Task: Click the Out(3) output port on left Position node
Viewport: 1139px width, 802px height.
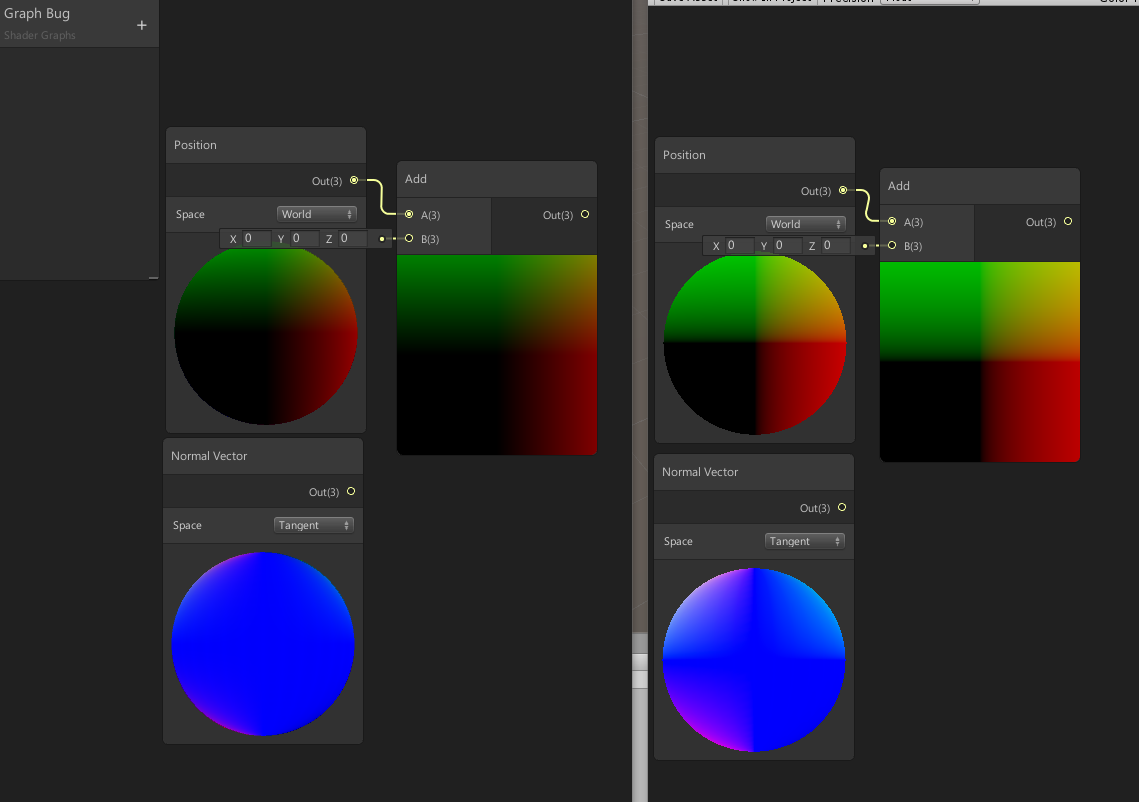Action: click(352, 181)
